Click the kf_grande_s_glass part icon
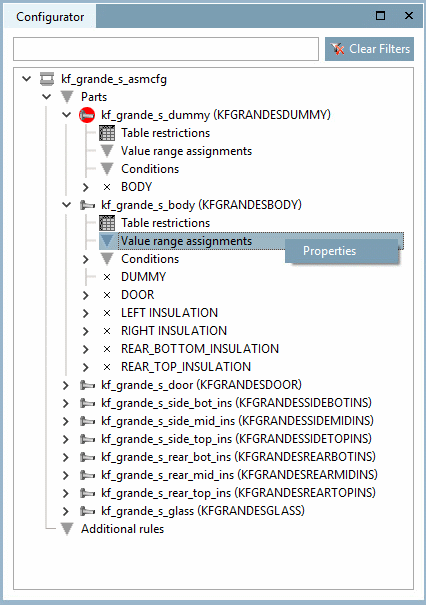This screenshot has width=426, height=605. pos(87,511)
